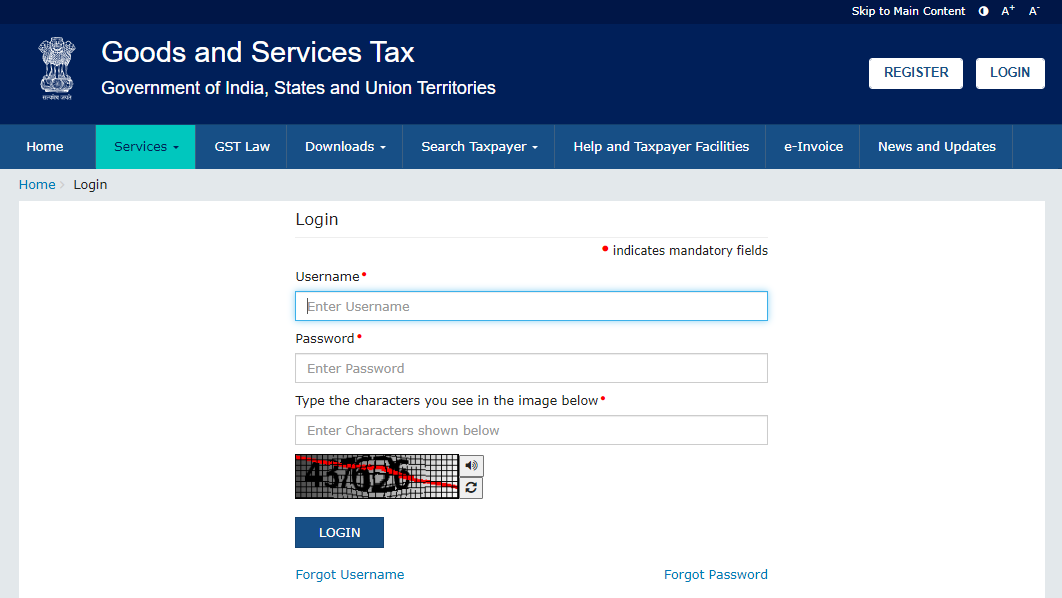The height and width of the screenshot is (598, 1062).
Task: Refresh the captcha image
Action: [470, 488]
